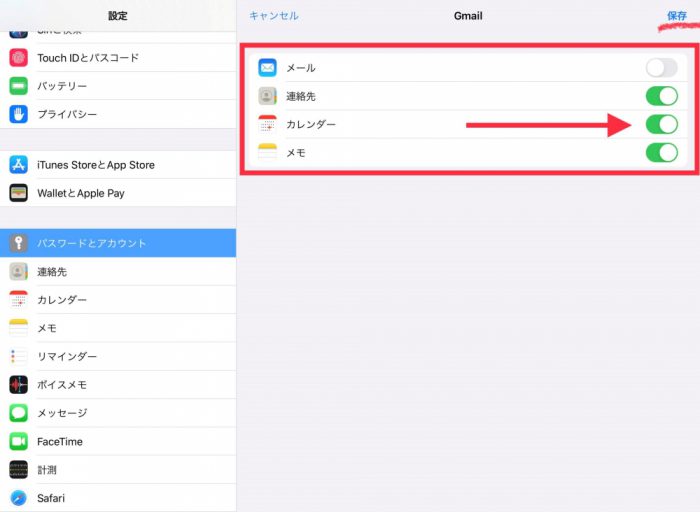Tap the blue Privacy hand icon
This screenshot has height=512, width=700.
point(18,114)
